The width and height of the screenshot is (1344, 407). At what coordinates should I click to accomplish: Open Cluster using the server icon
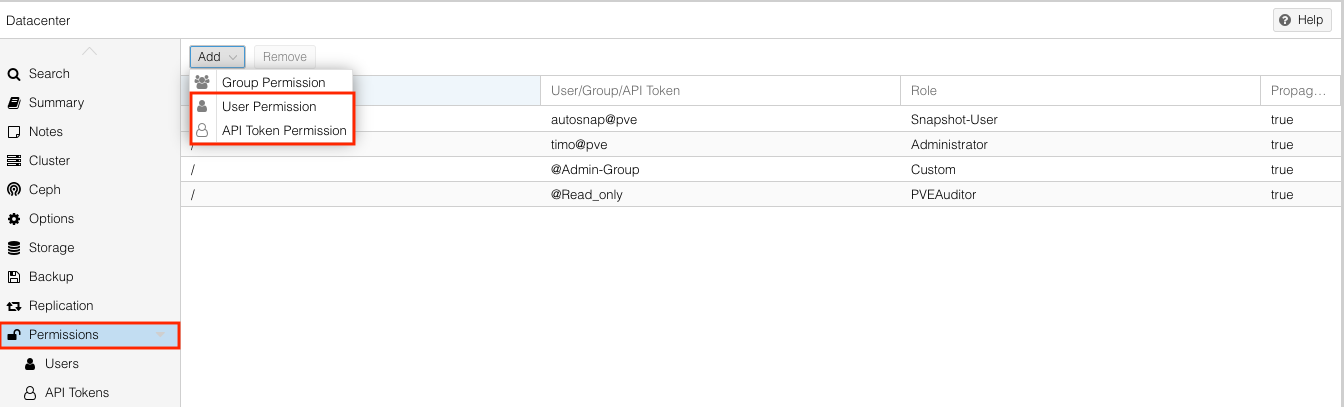pyautogui.click(x=14, y=161)
